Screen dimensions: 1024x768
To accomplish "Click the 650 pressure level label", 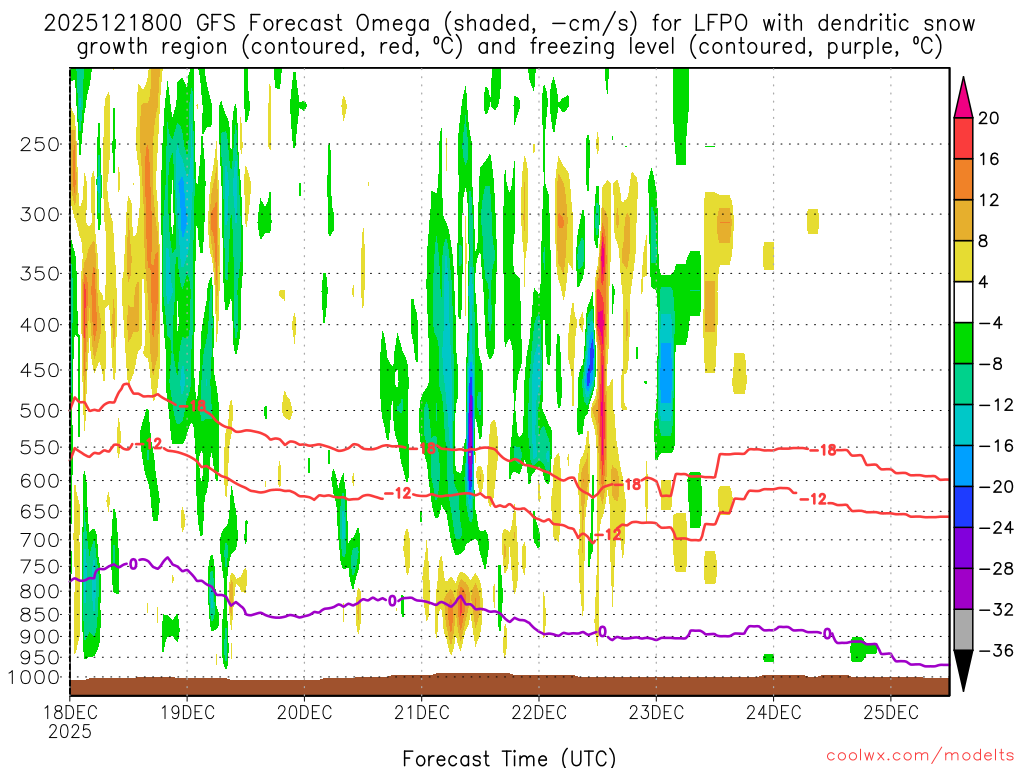I will (x=40, y=511).
